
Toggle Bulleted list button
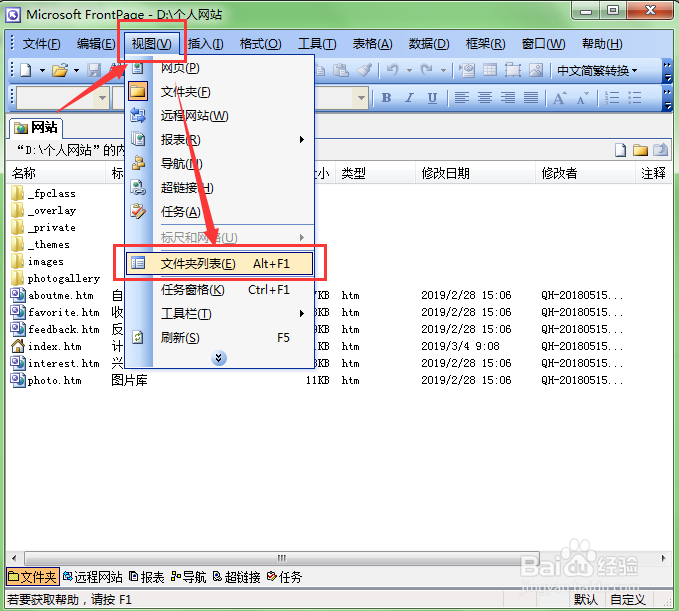point(635,98)
